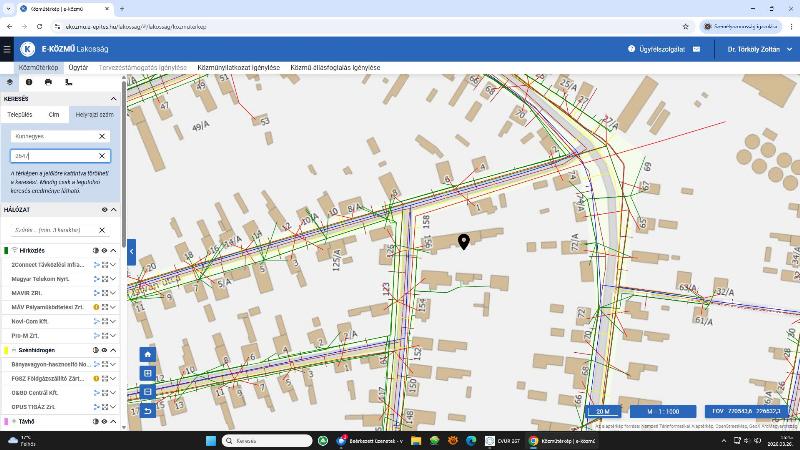The image size is (800, 450).
Task: Return to previous map view with undo button
Action: [x=148, y=411]
